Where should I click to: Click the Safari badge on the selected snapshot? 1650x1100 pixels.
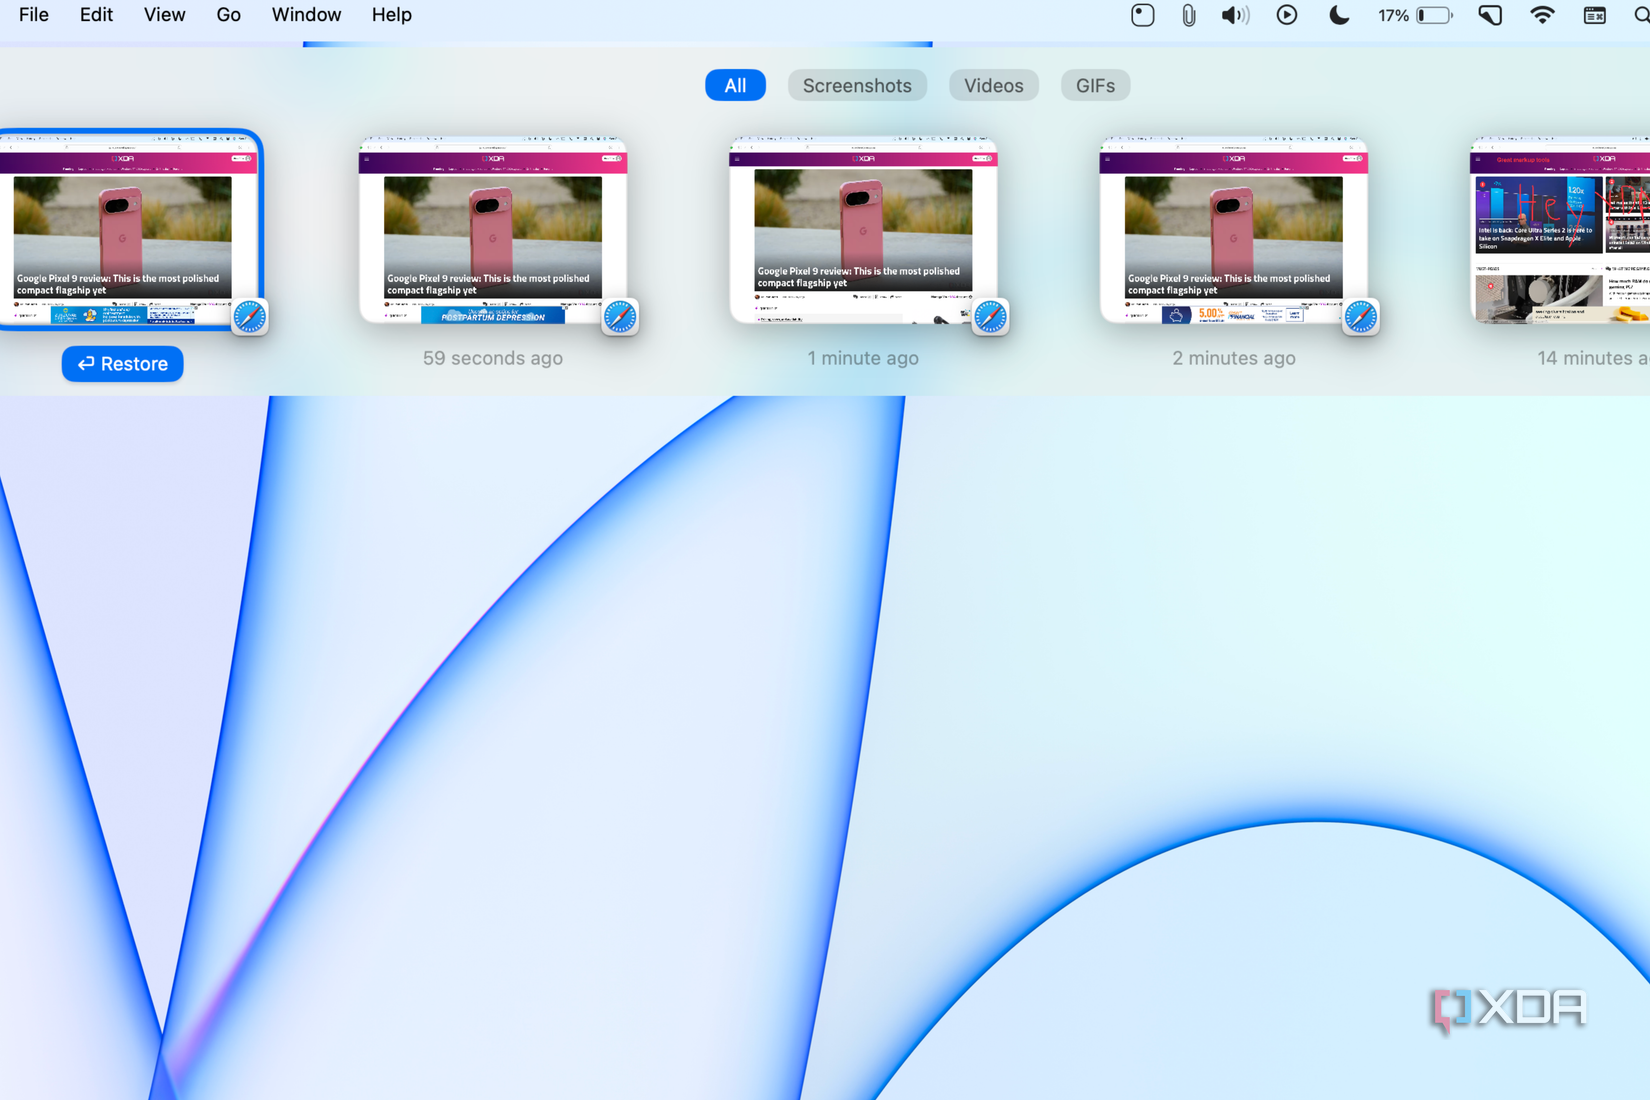(x=248, y=316)
